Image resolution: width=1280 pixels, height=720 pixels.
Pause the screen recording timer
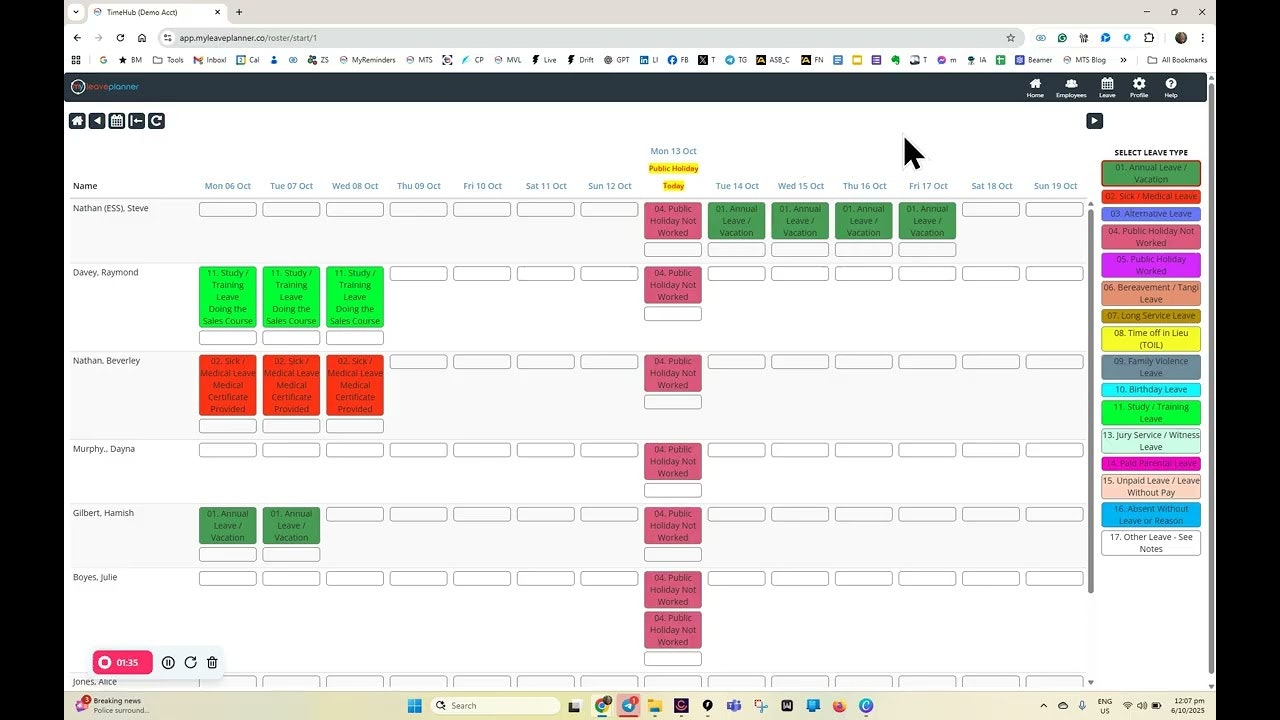[168, 662]
